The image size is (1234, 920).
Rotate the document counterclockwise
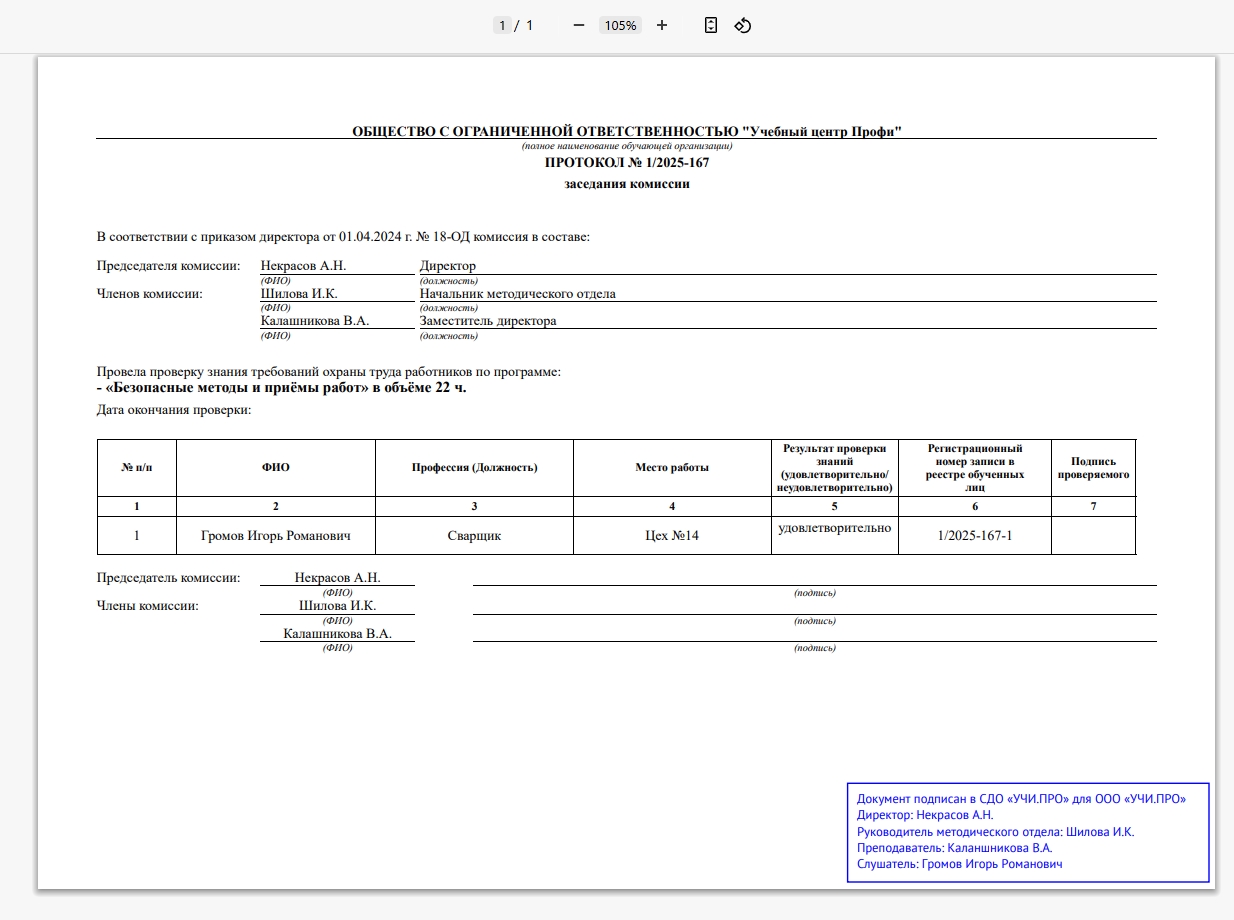[742, 25]
